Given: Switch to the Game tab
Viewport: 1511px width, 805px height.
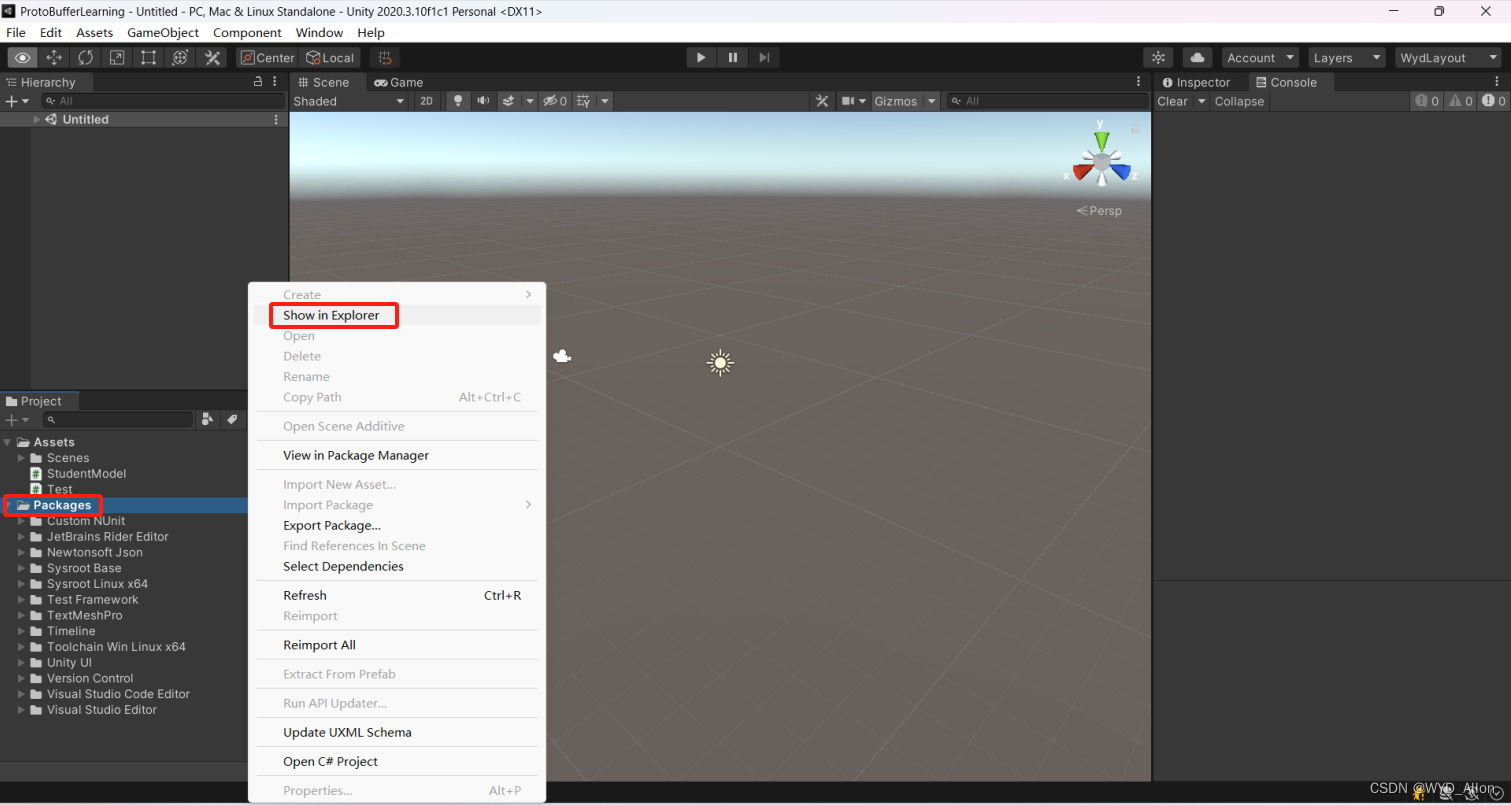Looking at the screenshot, I should (398, 82).
